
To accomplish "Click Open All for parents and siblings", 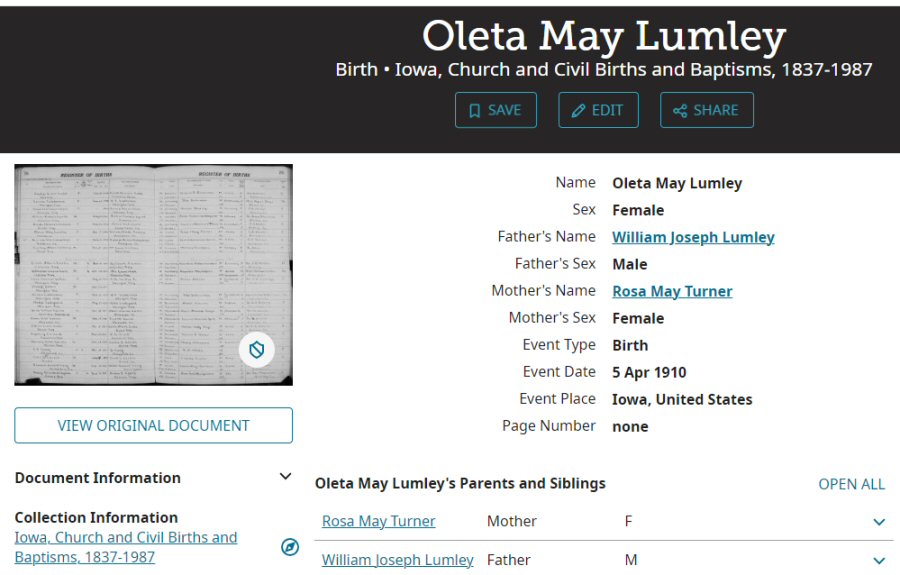I will 851,484.
